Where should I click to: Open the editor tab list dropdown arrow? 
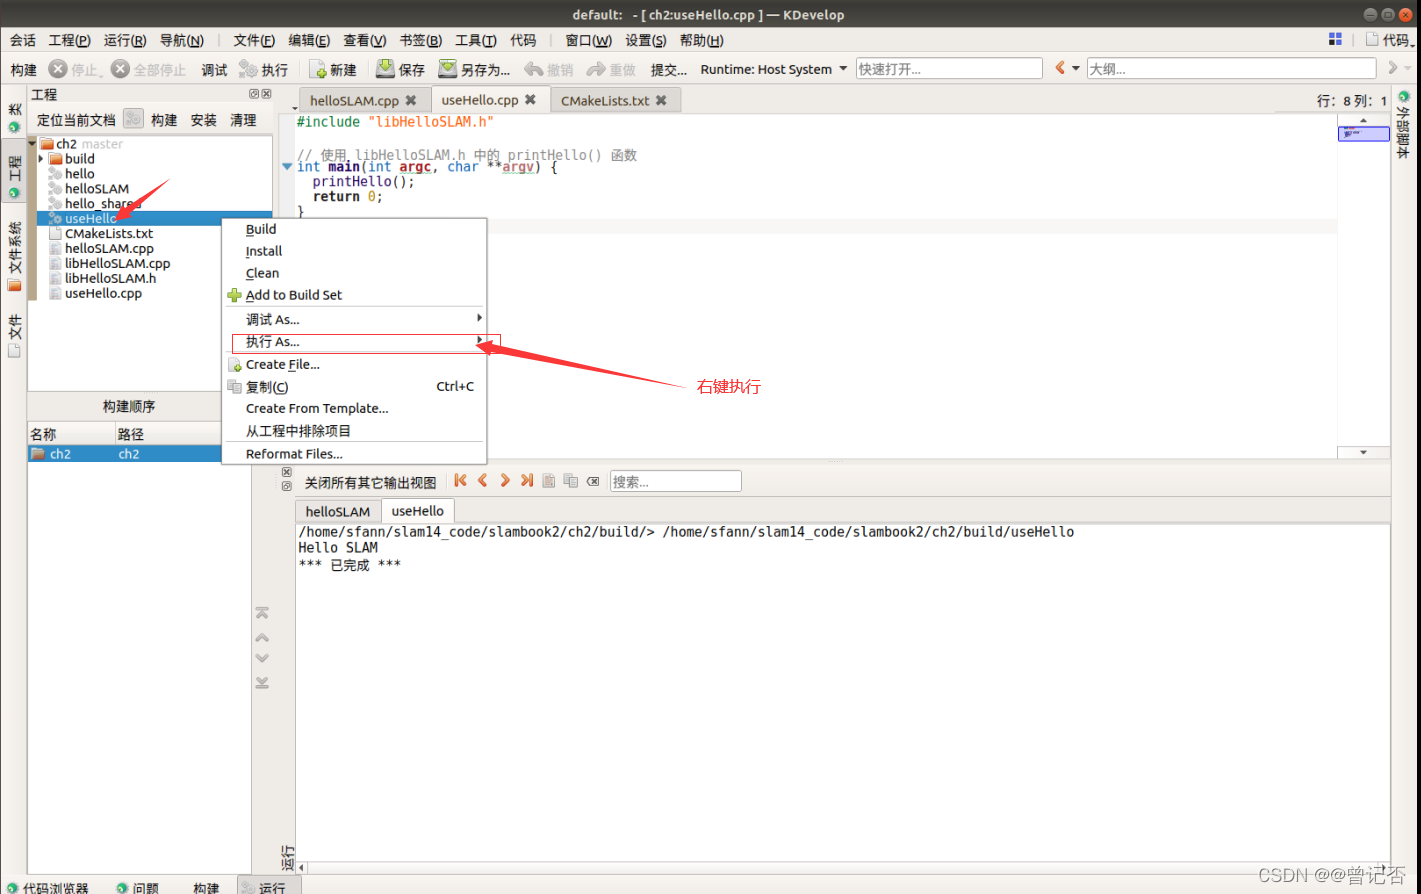(294, 107)
